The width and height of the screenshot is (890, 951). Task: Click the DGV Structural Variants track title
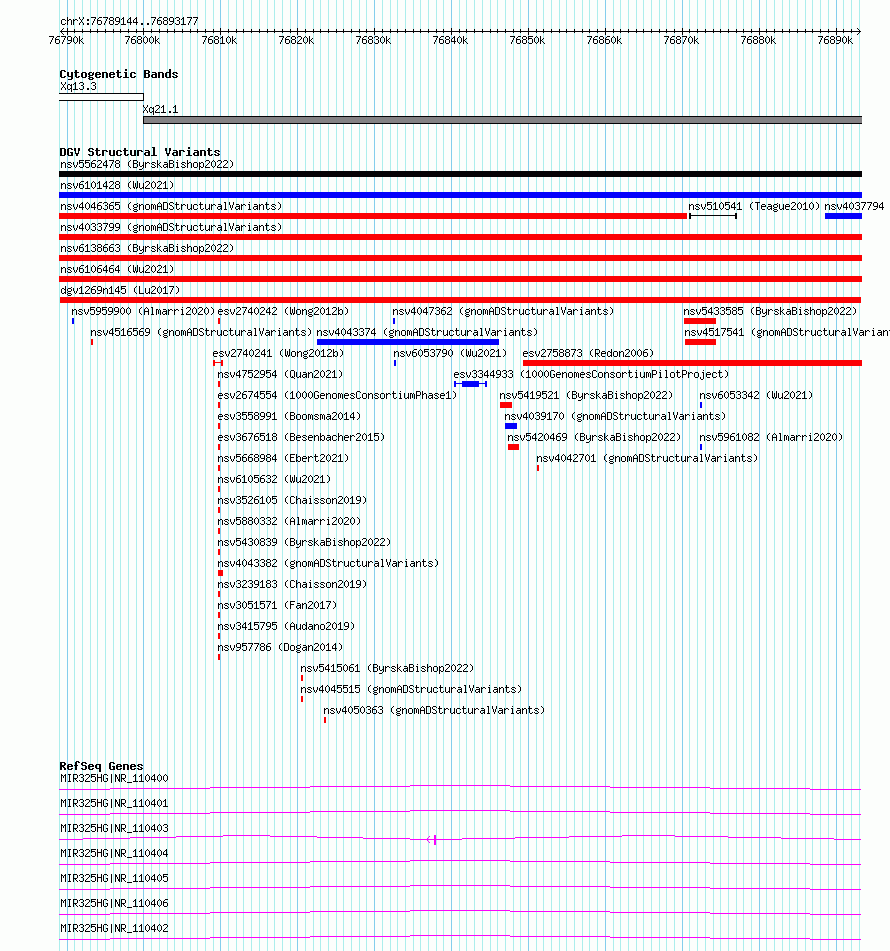tap(140, 152)
